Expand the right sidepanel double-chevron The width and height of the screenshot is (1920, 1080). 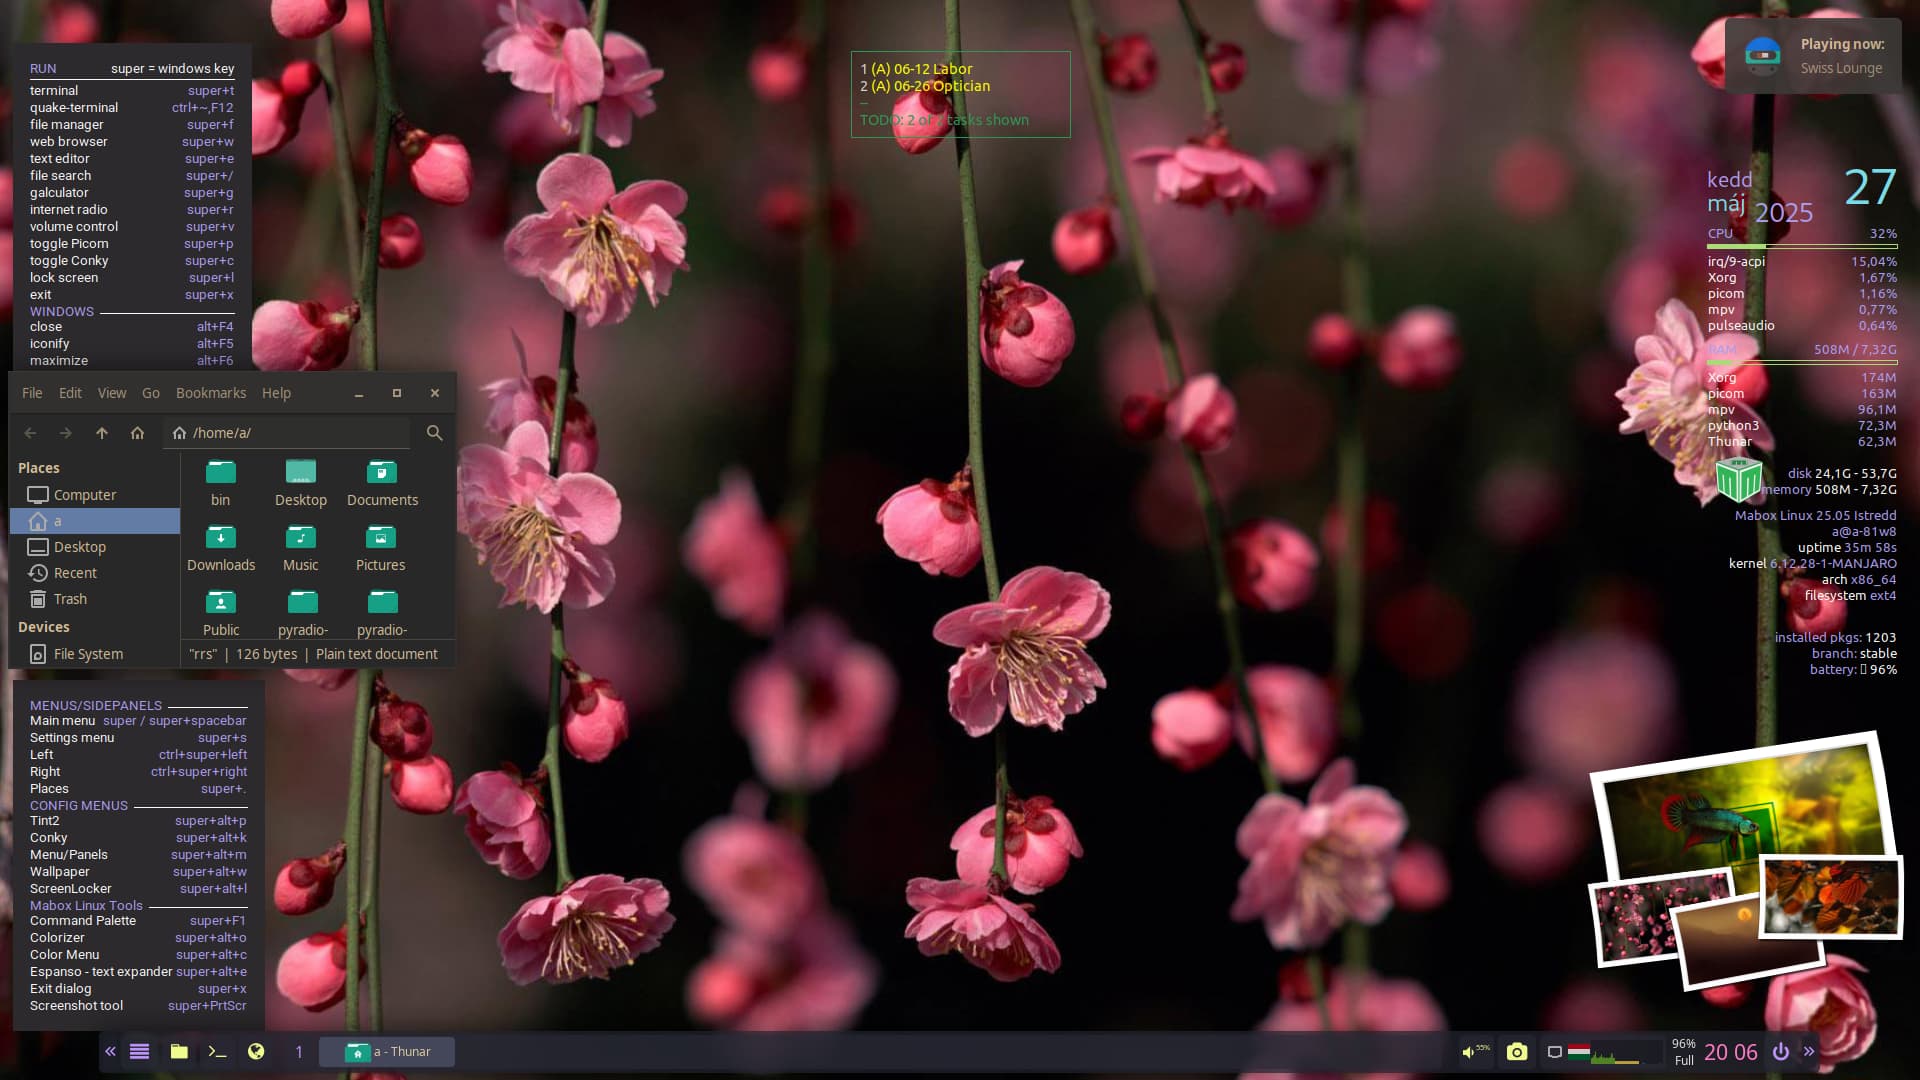[1809, 1051]
